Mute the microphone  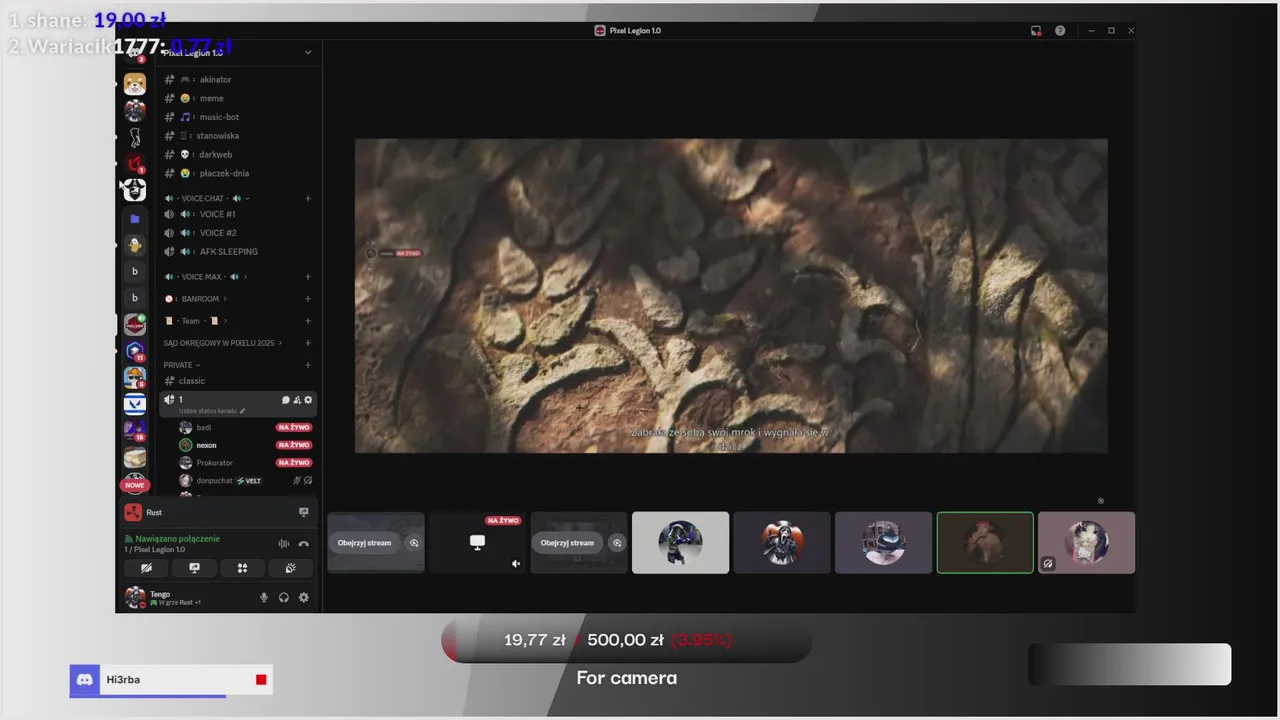pyautogui.click(x=264, y=598)
